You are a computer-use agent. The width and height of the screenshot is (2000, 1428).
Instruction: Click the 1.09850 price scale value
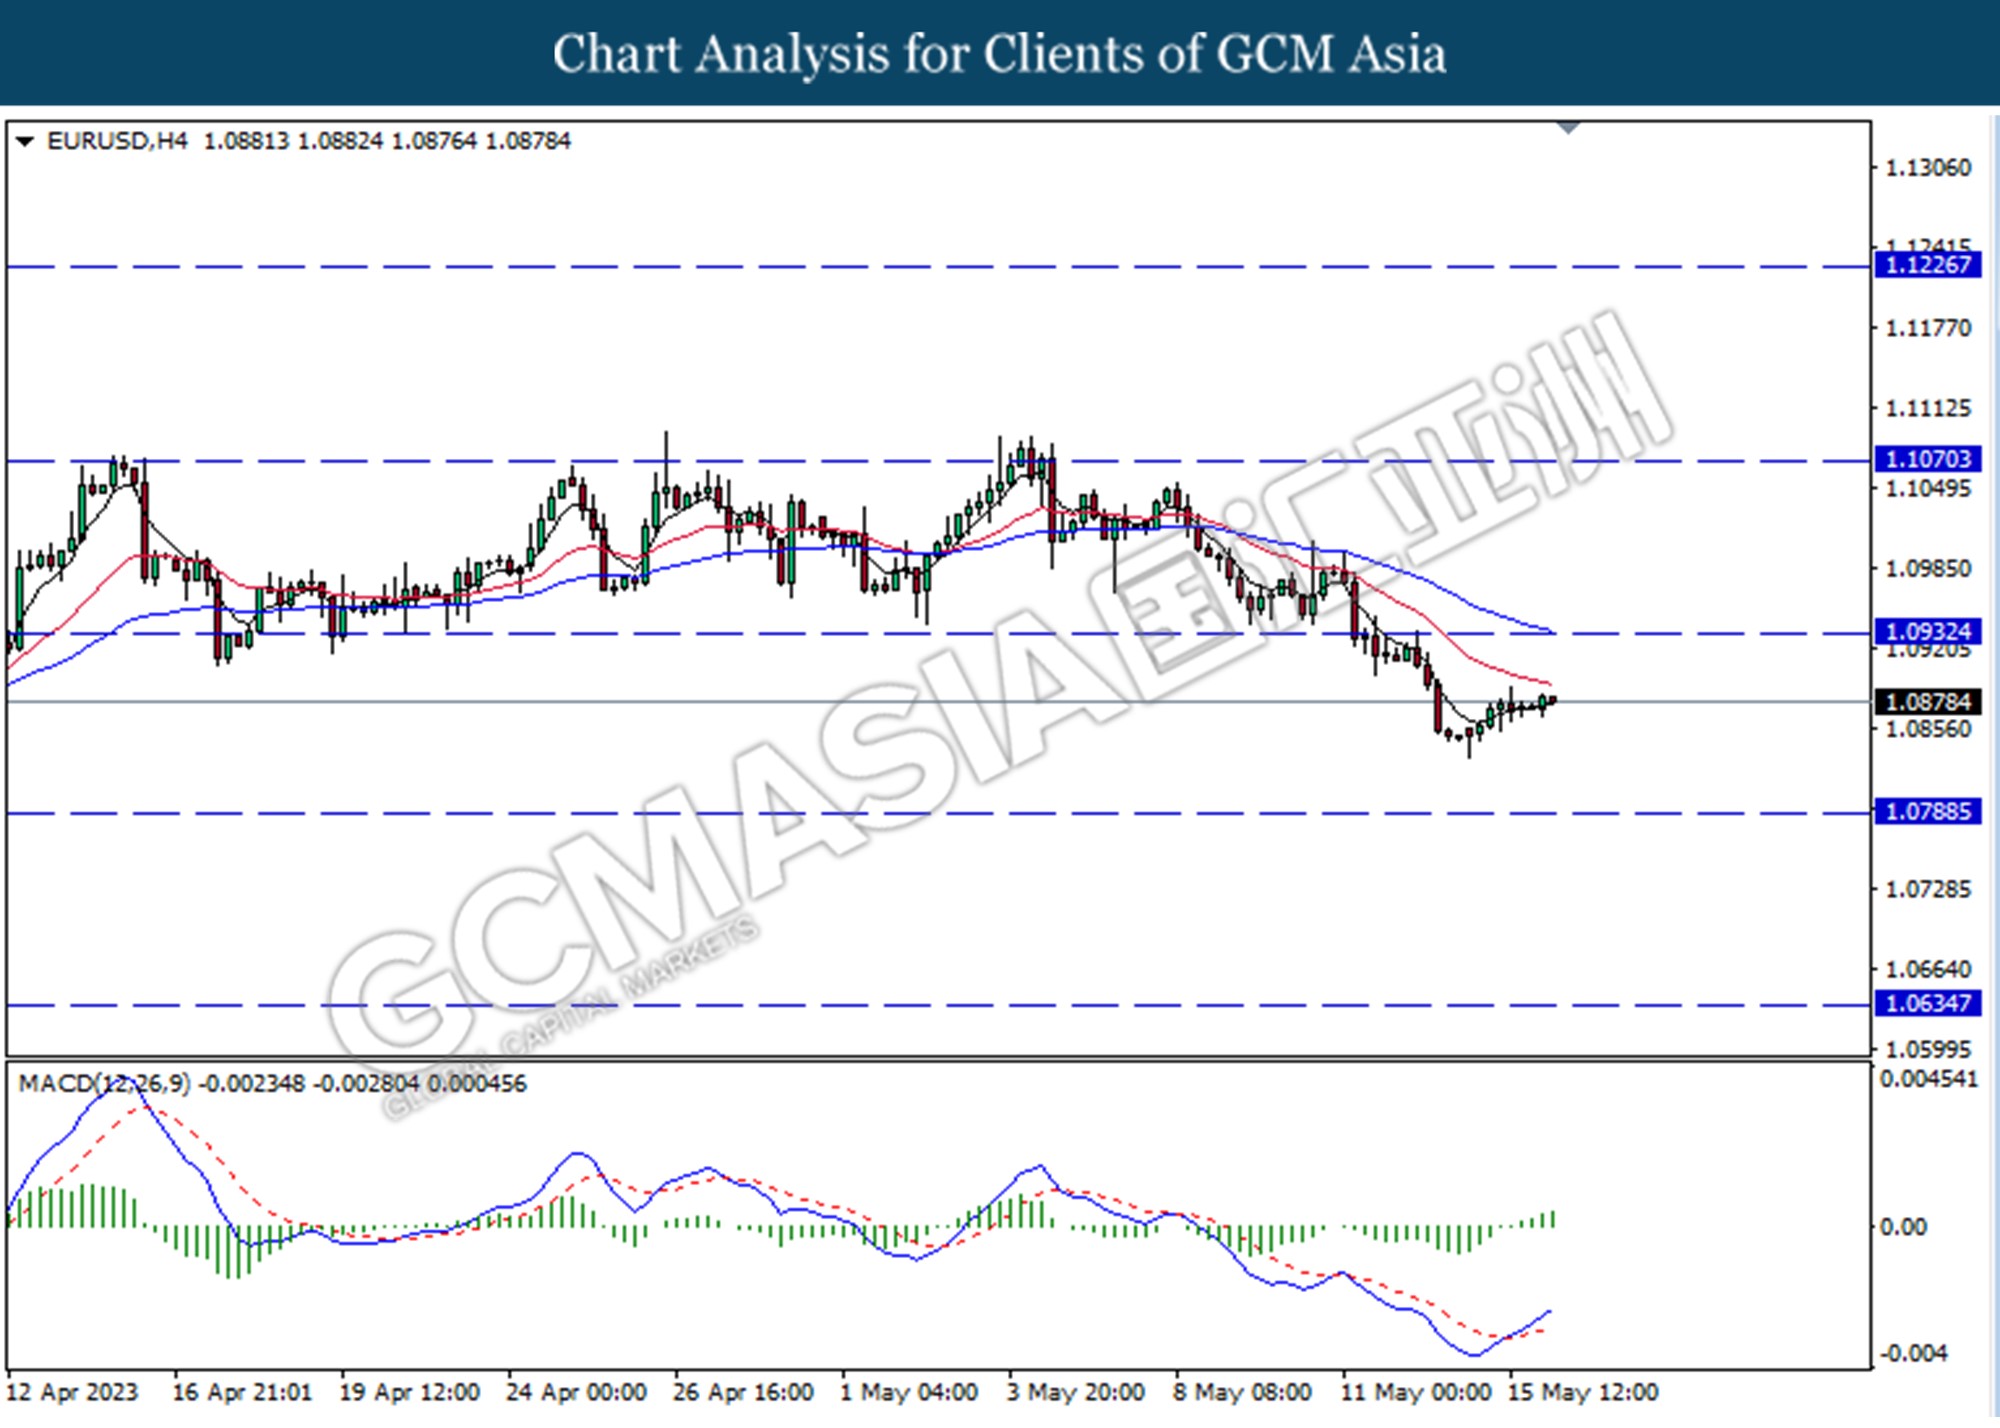tap(1928, 568)
